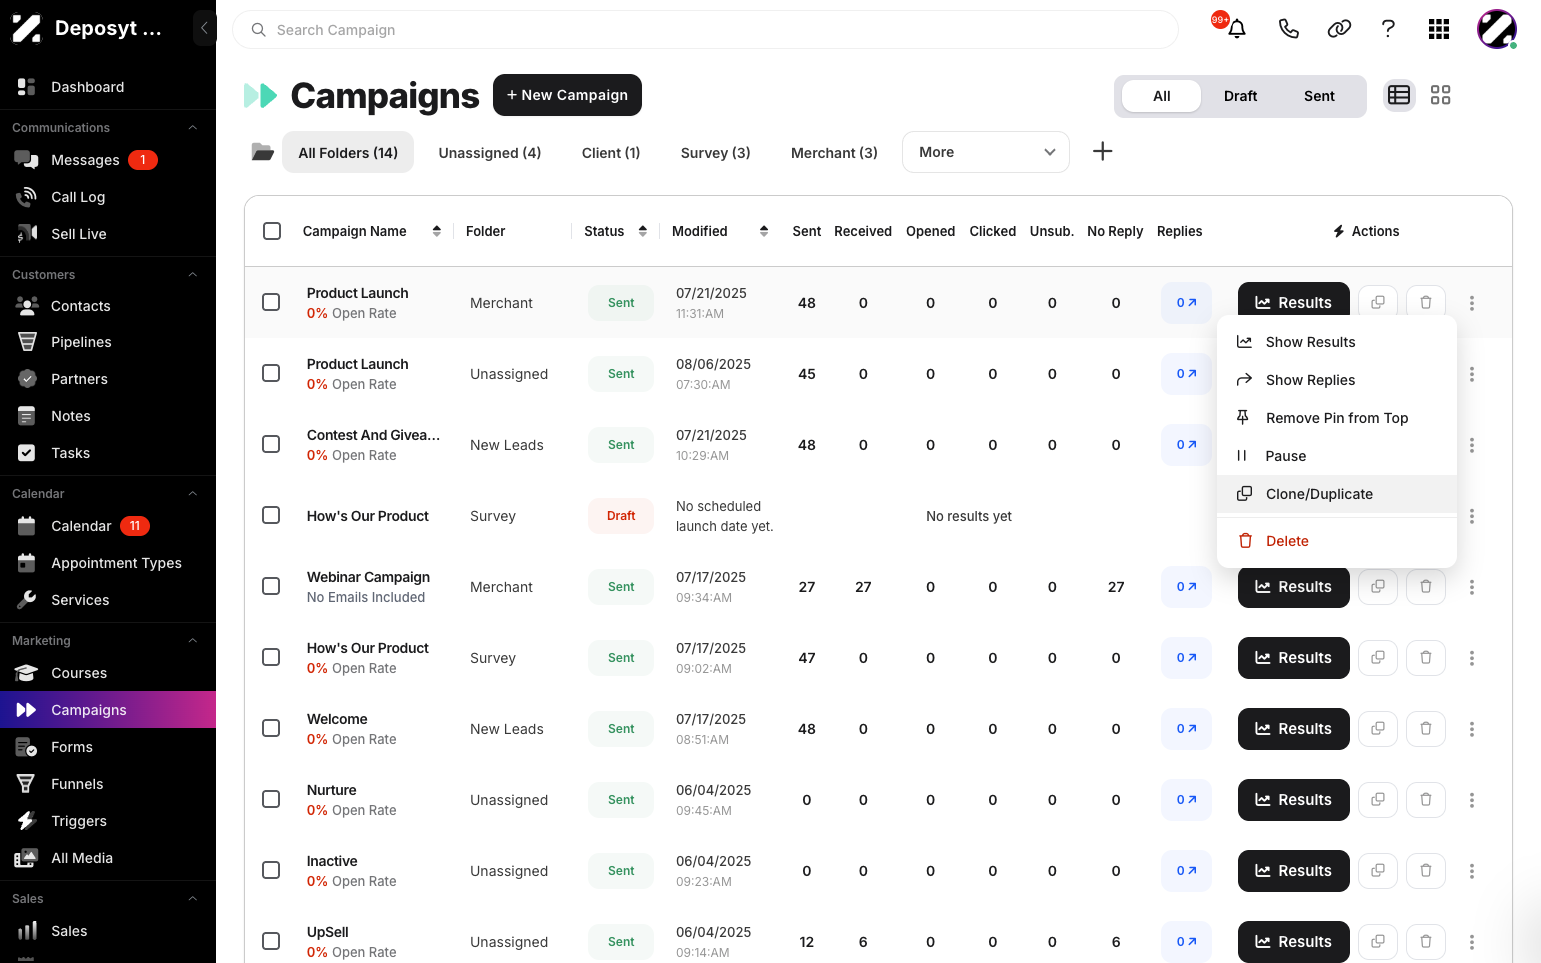Click the phone dialer icon in header
Image resolution: width=1541 pixels, height=963 pixels.
(1288, 29)
